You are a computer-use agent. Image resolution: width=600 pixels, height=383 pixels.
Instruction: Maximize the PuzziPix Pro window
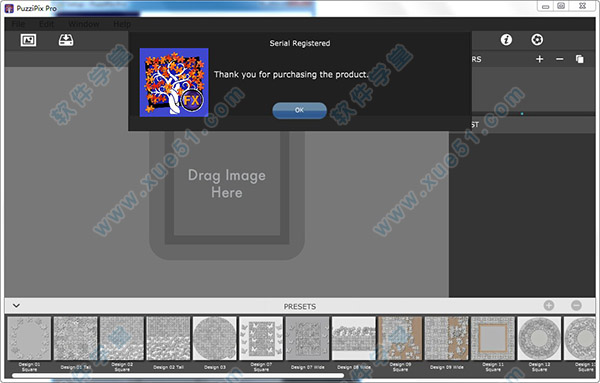pyautogui.click(x=561, y=6)
